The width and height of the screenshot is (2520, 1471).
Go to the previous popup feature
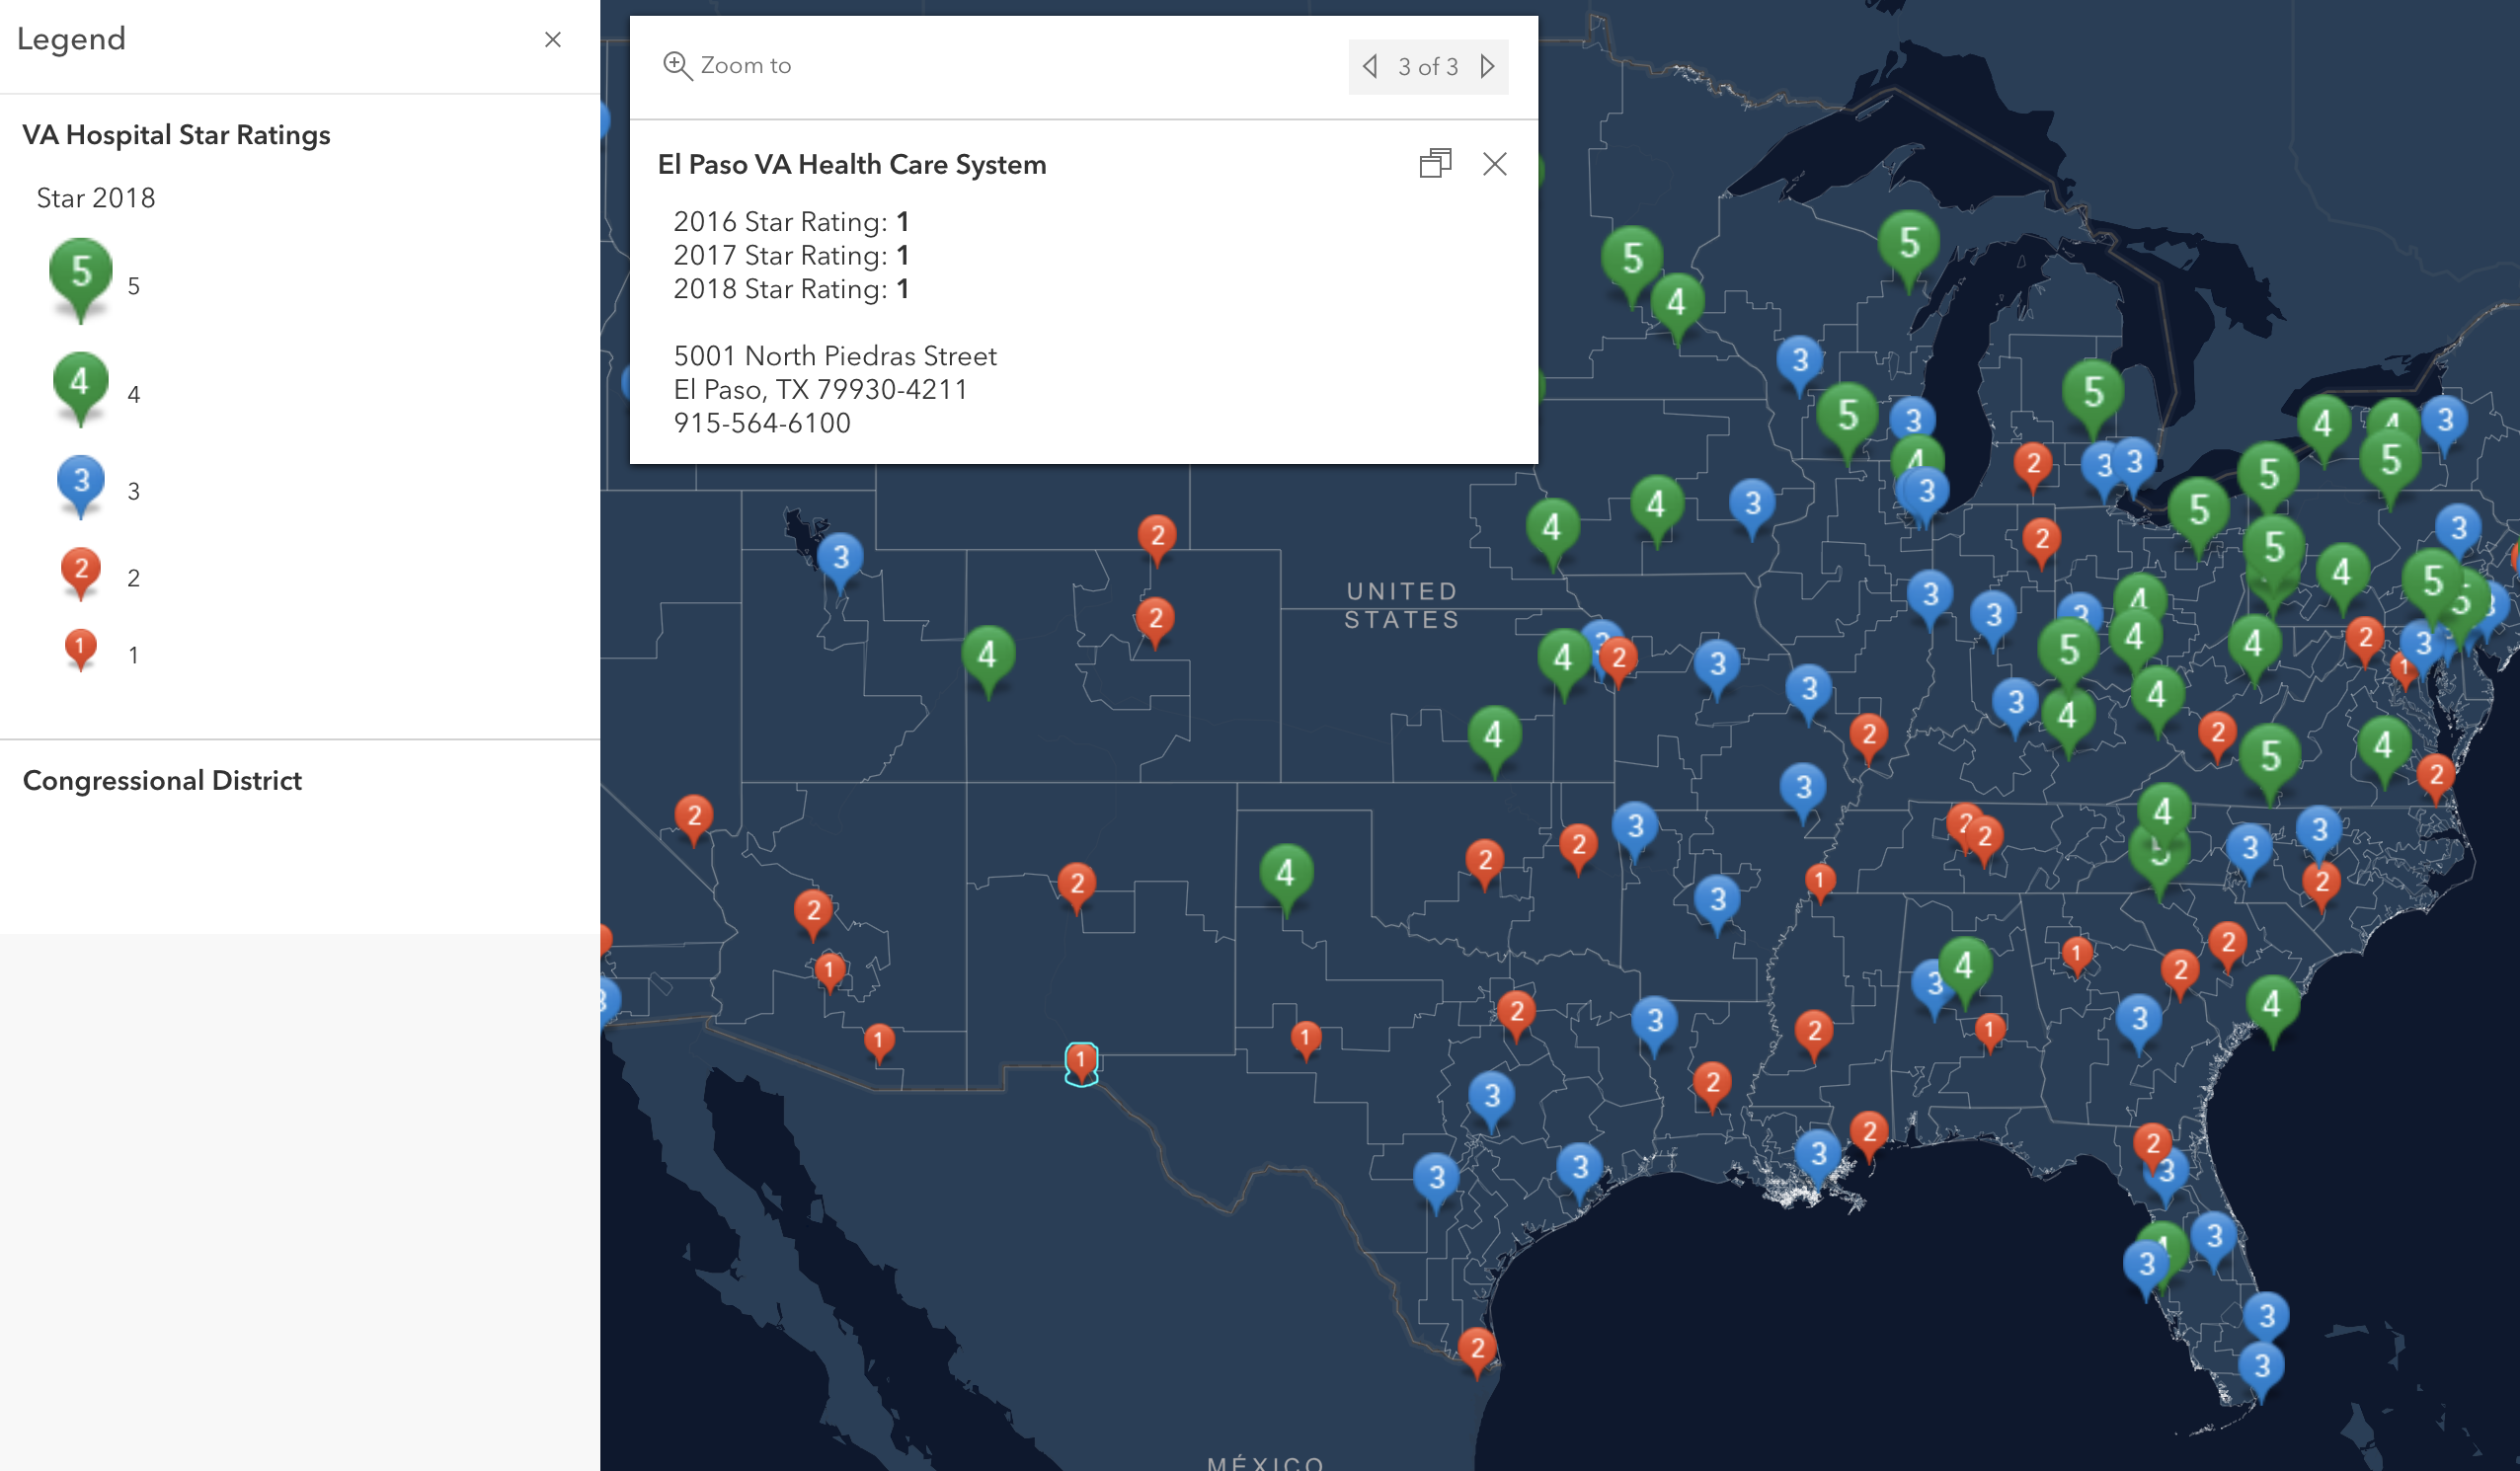coord(1370,67)
